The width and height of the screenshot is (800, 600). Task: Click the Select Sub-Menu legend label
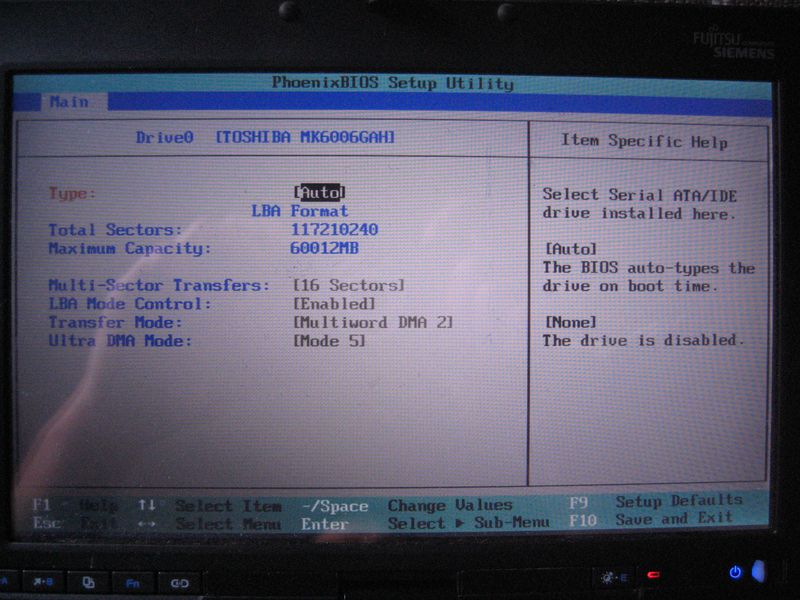(x=468, y=523)
